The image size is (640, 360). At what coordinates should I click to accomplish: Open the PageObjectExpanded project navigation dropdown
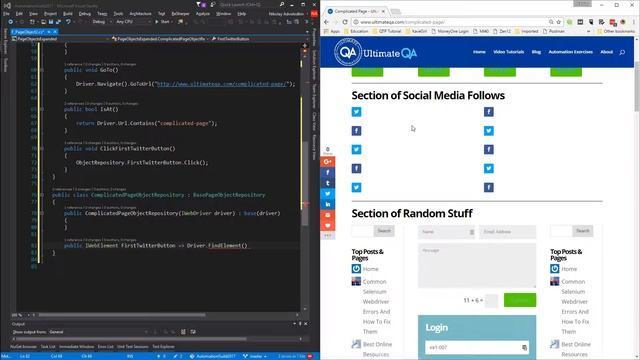click(x=61, y=39)
